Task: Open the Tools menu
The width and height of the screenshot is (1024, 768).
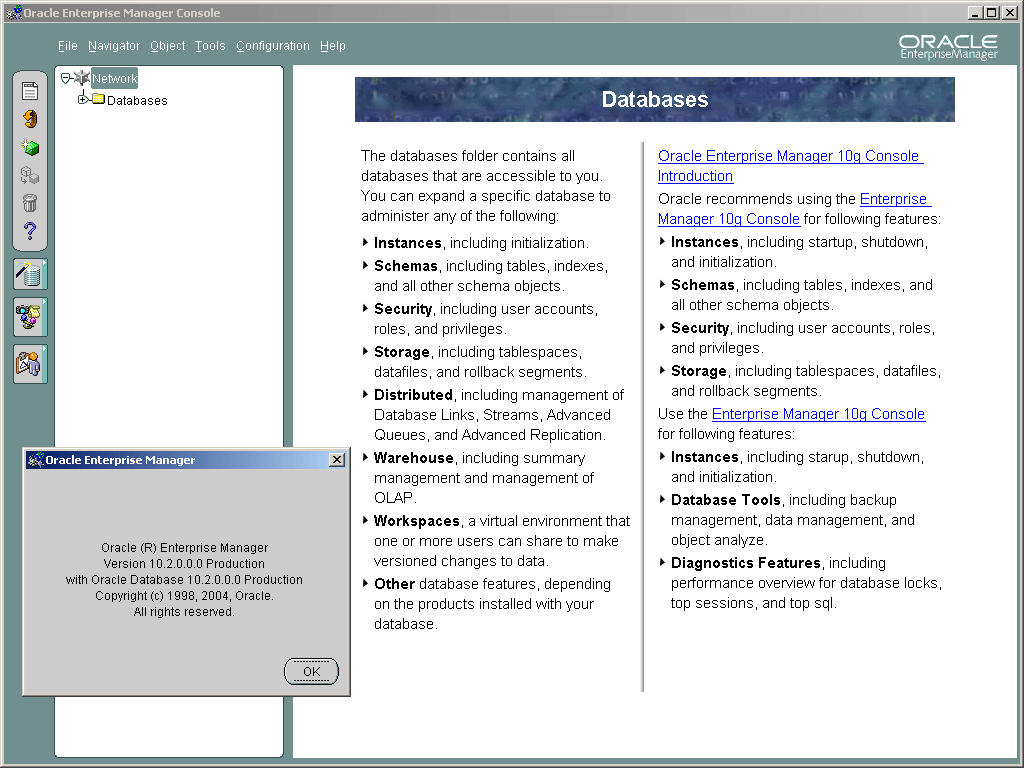Action: point(210,46)
